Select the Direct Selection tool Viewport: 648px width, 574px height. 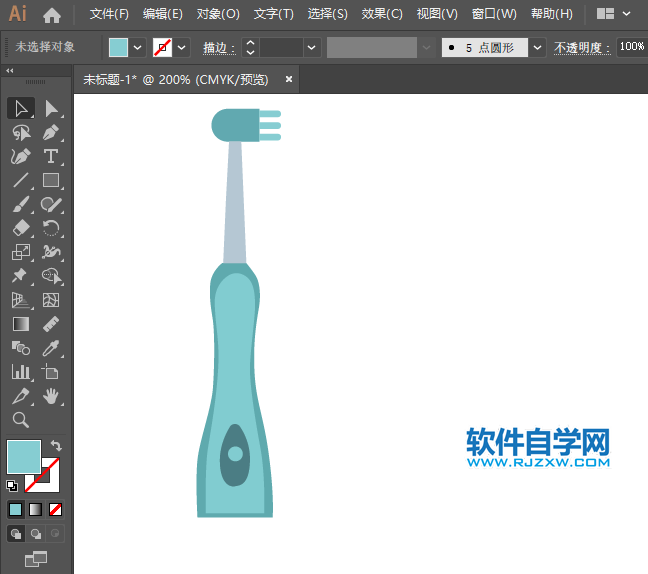(x=51, y=109)
